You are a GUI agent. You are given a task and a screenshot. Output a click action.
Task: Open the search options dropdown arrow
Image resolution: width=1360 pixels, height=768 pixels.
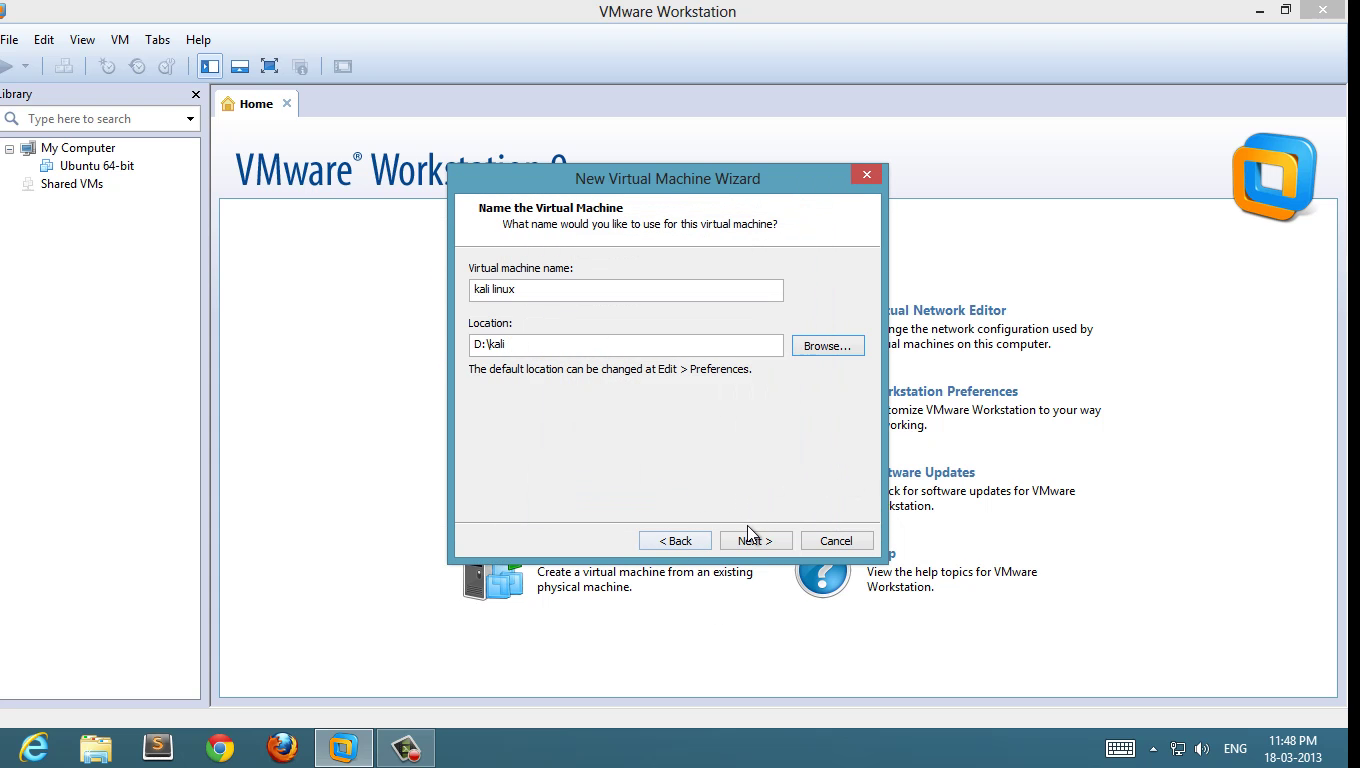pyautogui.click(x=190, y=119)
